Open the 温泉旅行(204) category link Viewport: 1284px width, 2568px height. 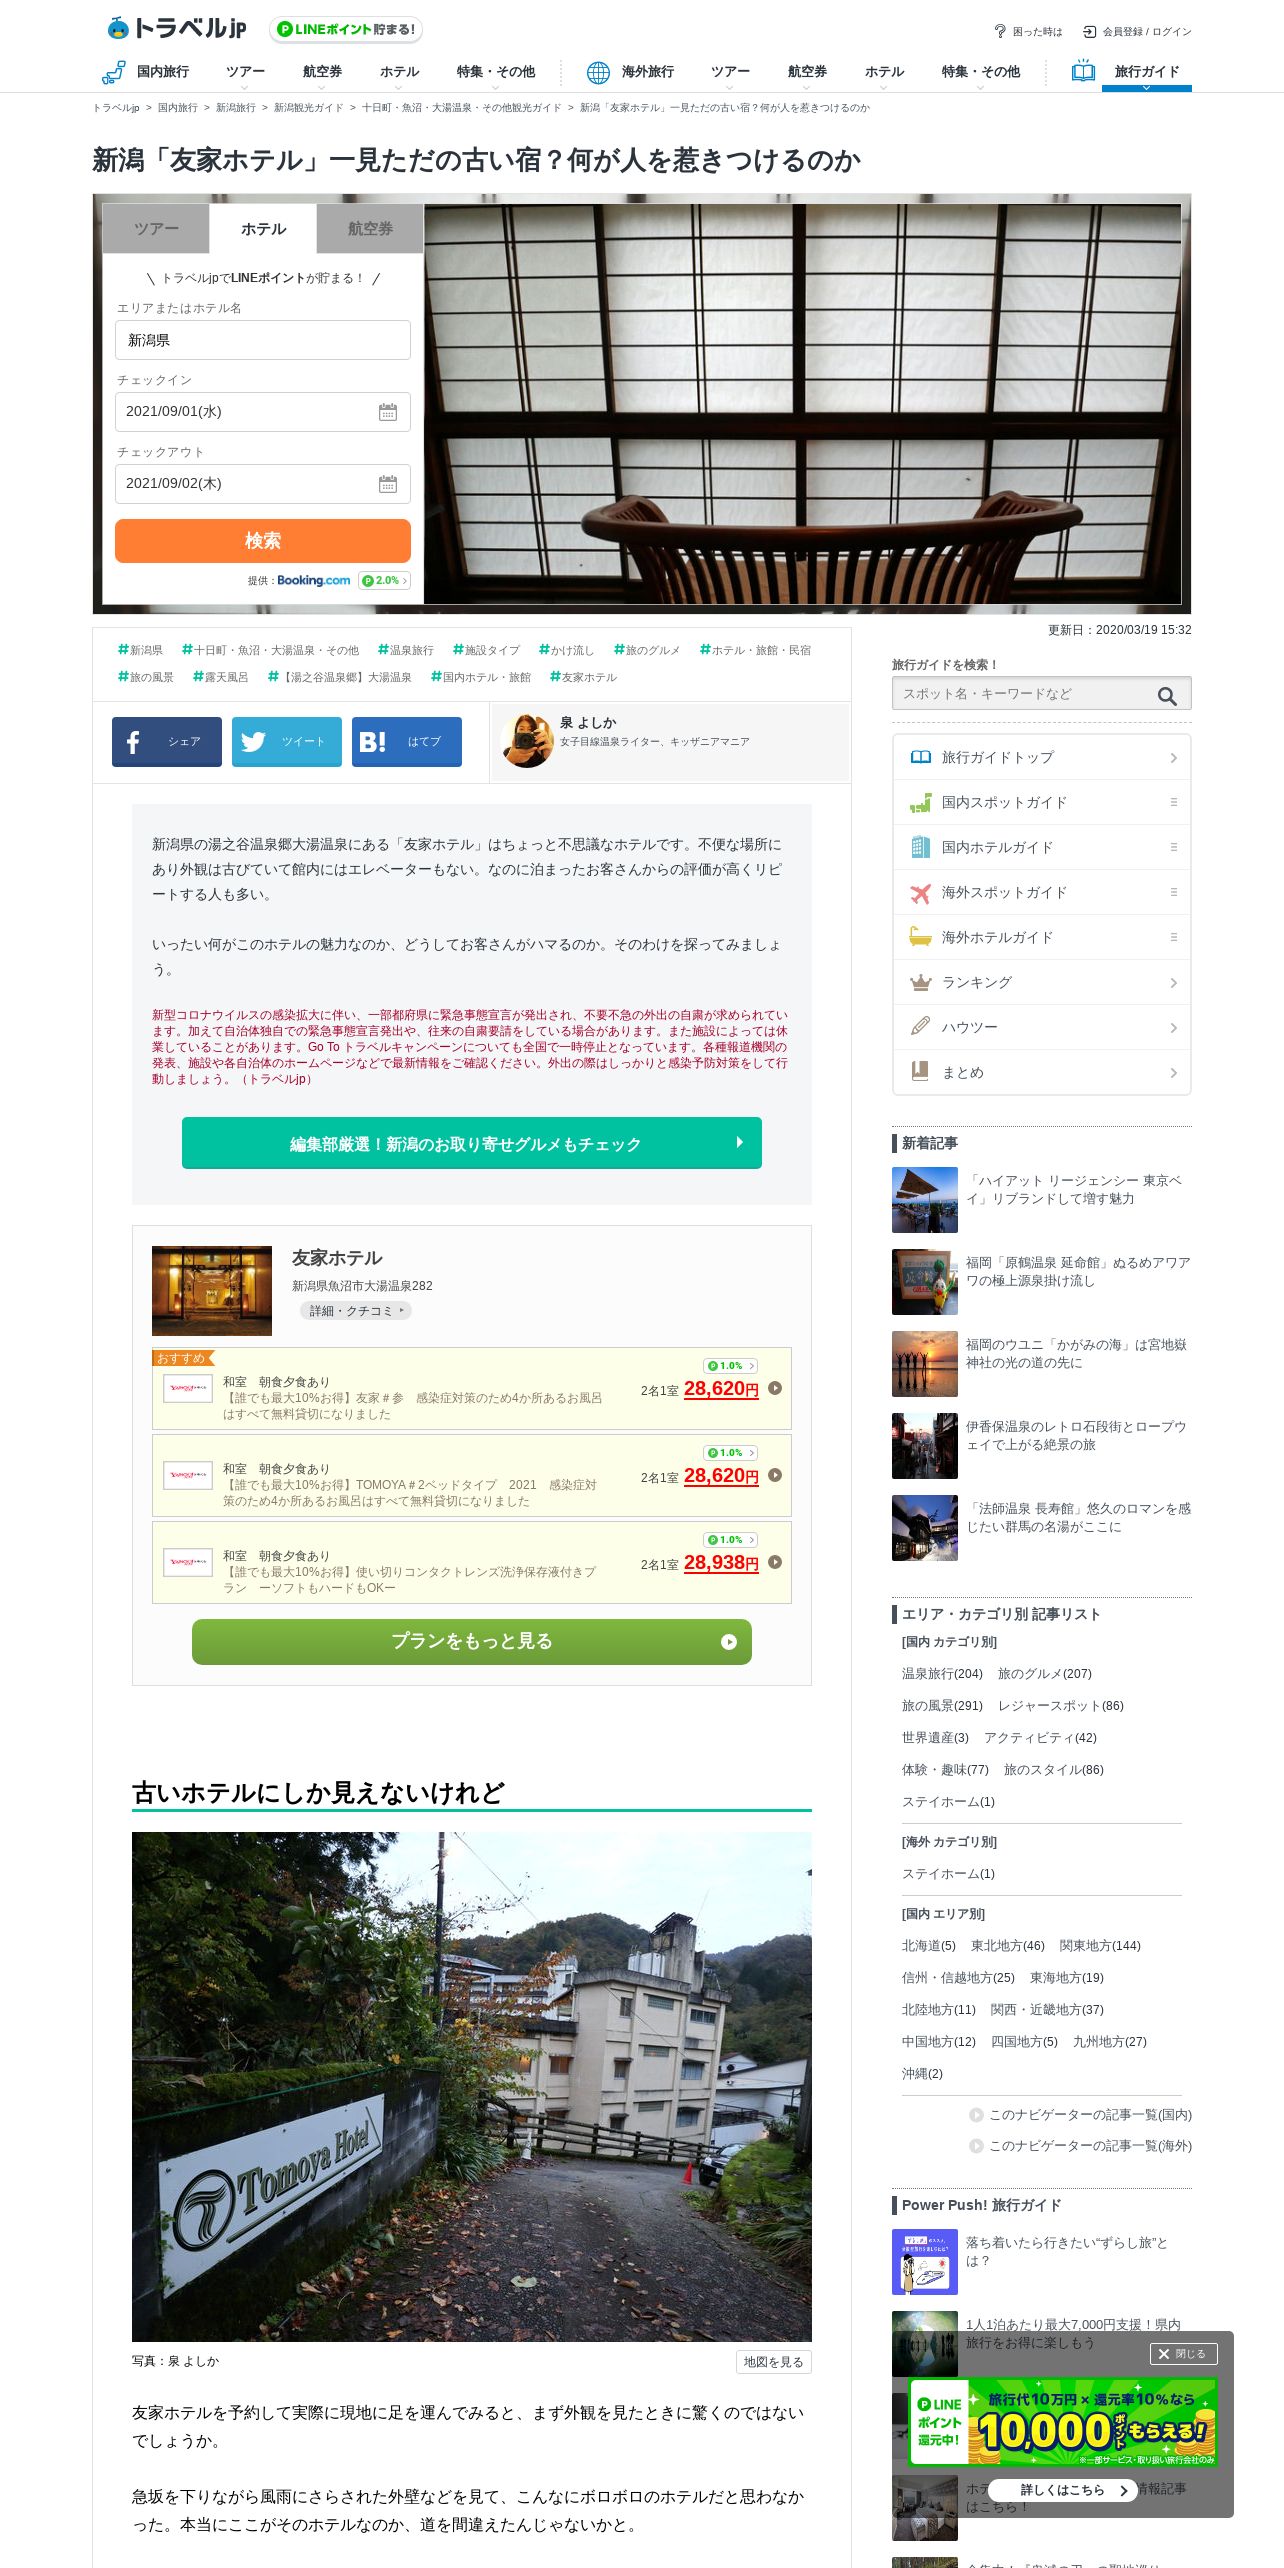942,1674
